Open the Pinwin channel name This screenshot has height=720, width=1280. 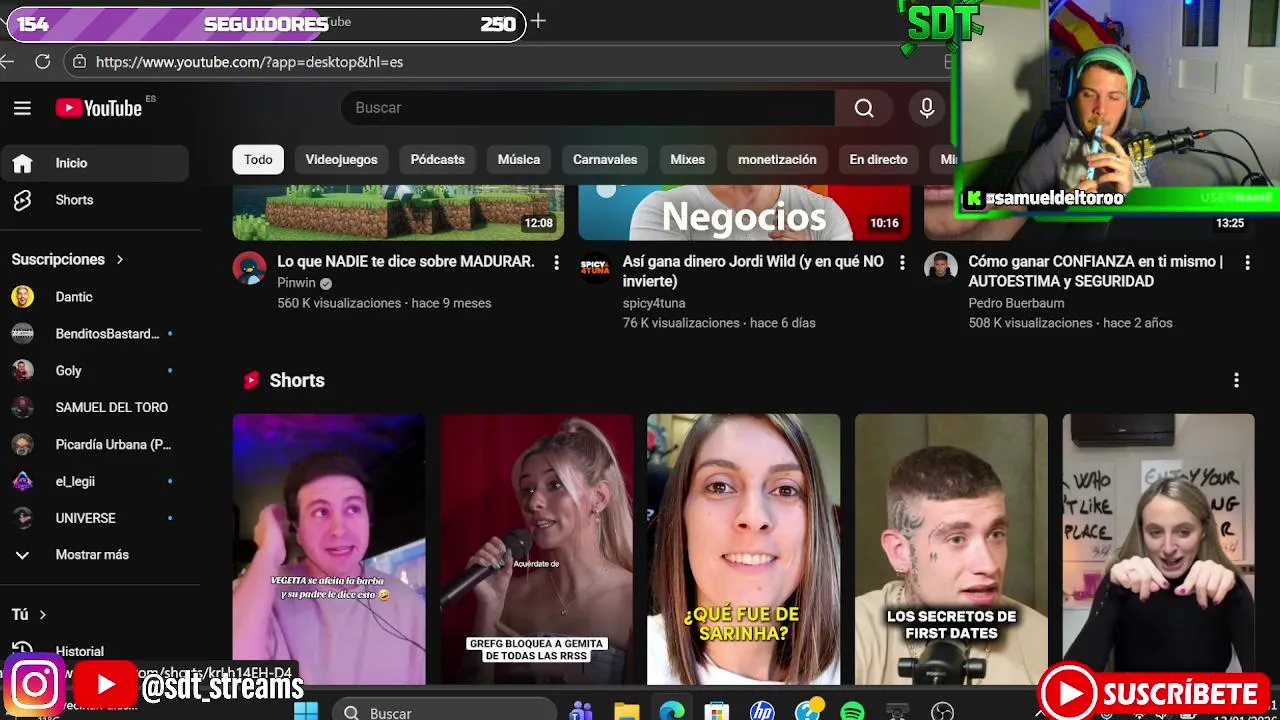click(296, 283)
